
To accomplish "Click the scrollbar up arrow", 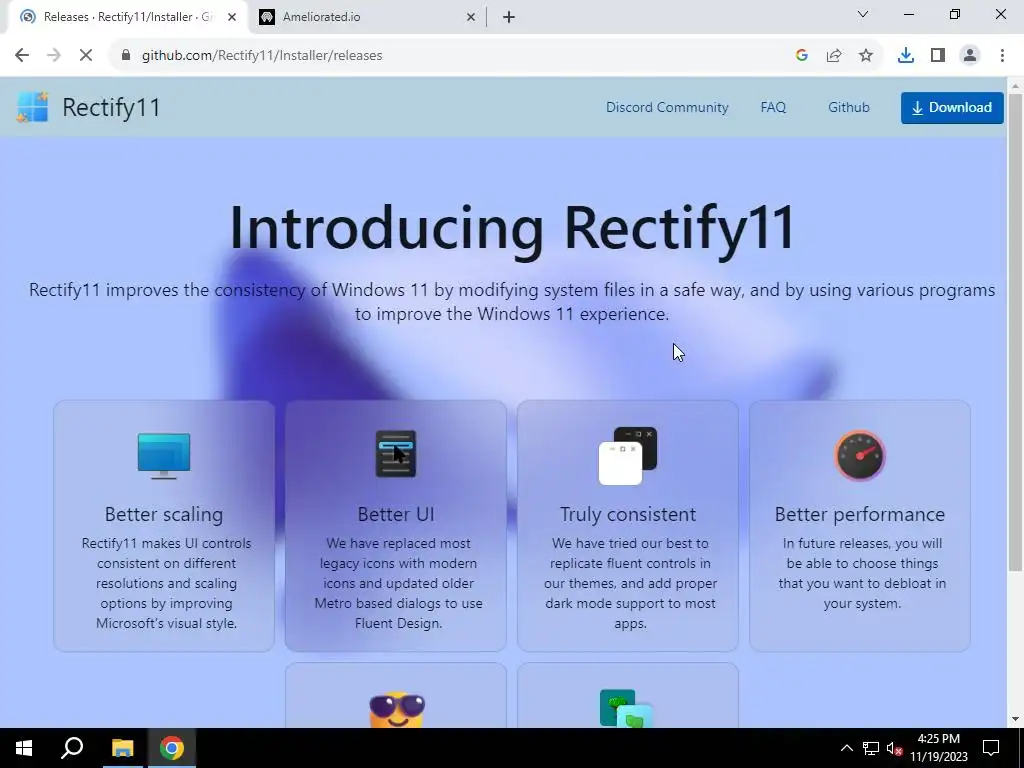I will pos(1016,86).
